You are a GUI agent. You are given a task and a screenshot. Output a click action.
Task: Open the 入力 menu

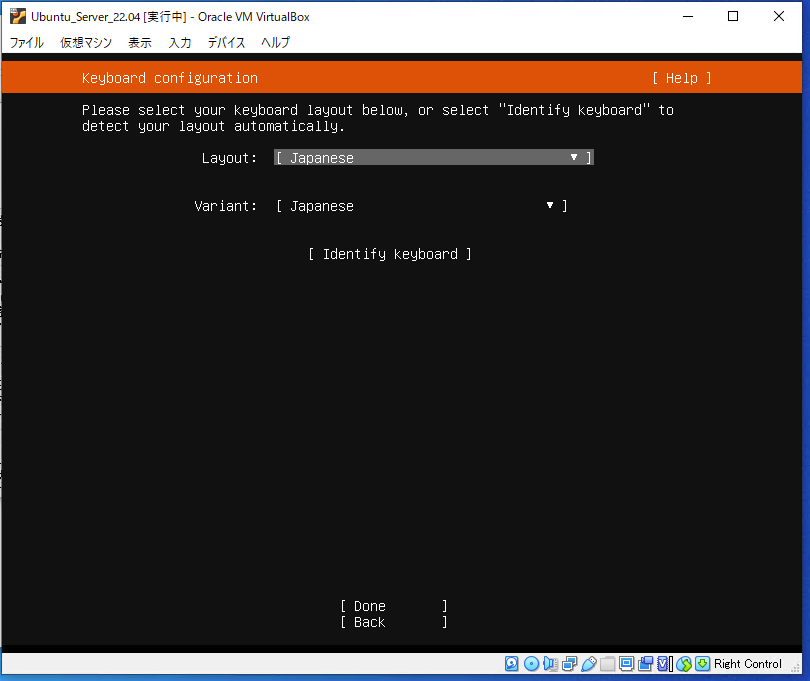180,42
